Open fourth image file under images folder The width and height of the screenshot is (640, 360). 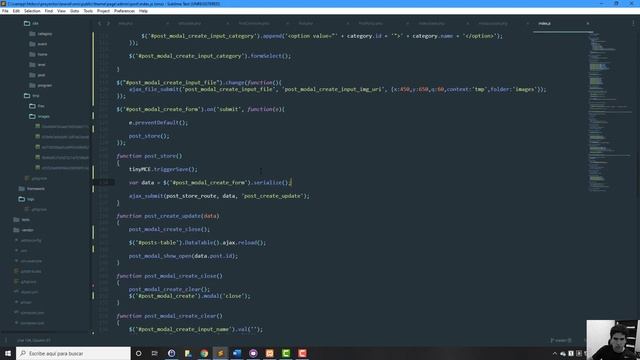click(62, 157)
